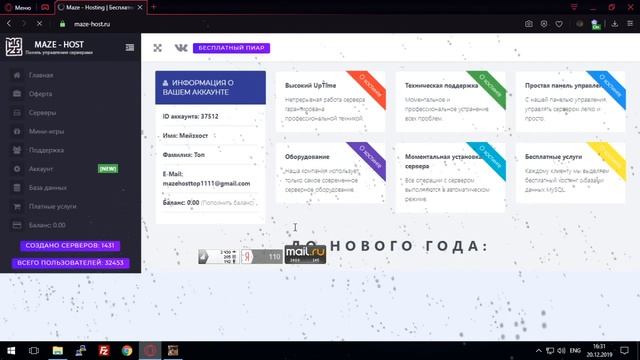Open the browser easy setup icon
The image size is (640, 360).
click(x=630, y=24)
